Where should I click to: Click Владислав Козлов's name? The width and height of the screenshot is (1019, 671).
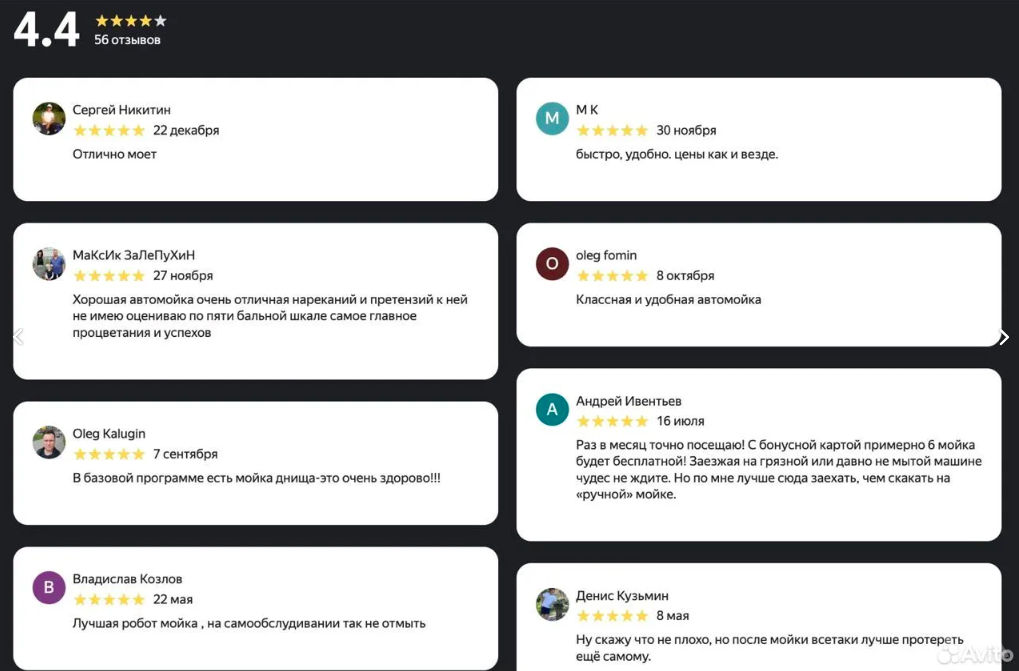click(x=127, y=579)
